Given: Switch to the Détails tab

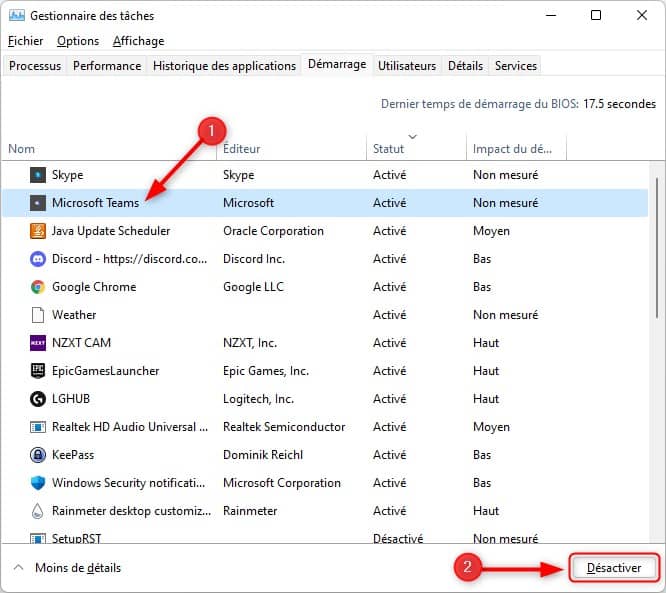Looking at the screenshot, I should 466,66.
